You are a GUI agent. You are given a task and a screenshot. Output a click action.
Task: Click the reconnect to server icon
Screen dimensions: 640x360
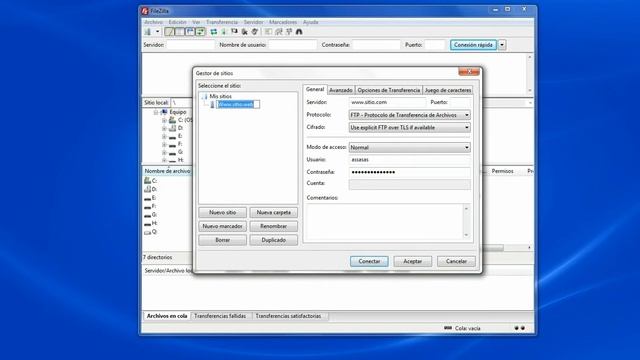tap(255, 32)
